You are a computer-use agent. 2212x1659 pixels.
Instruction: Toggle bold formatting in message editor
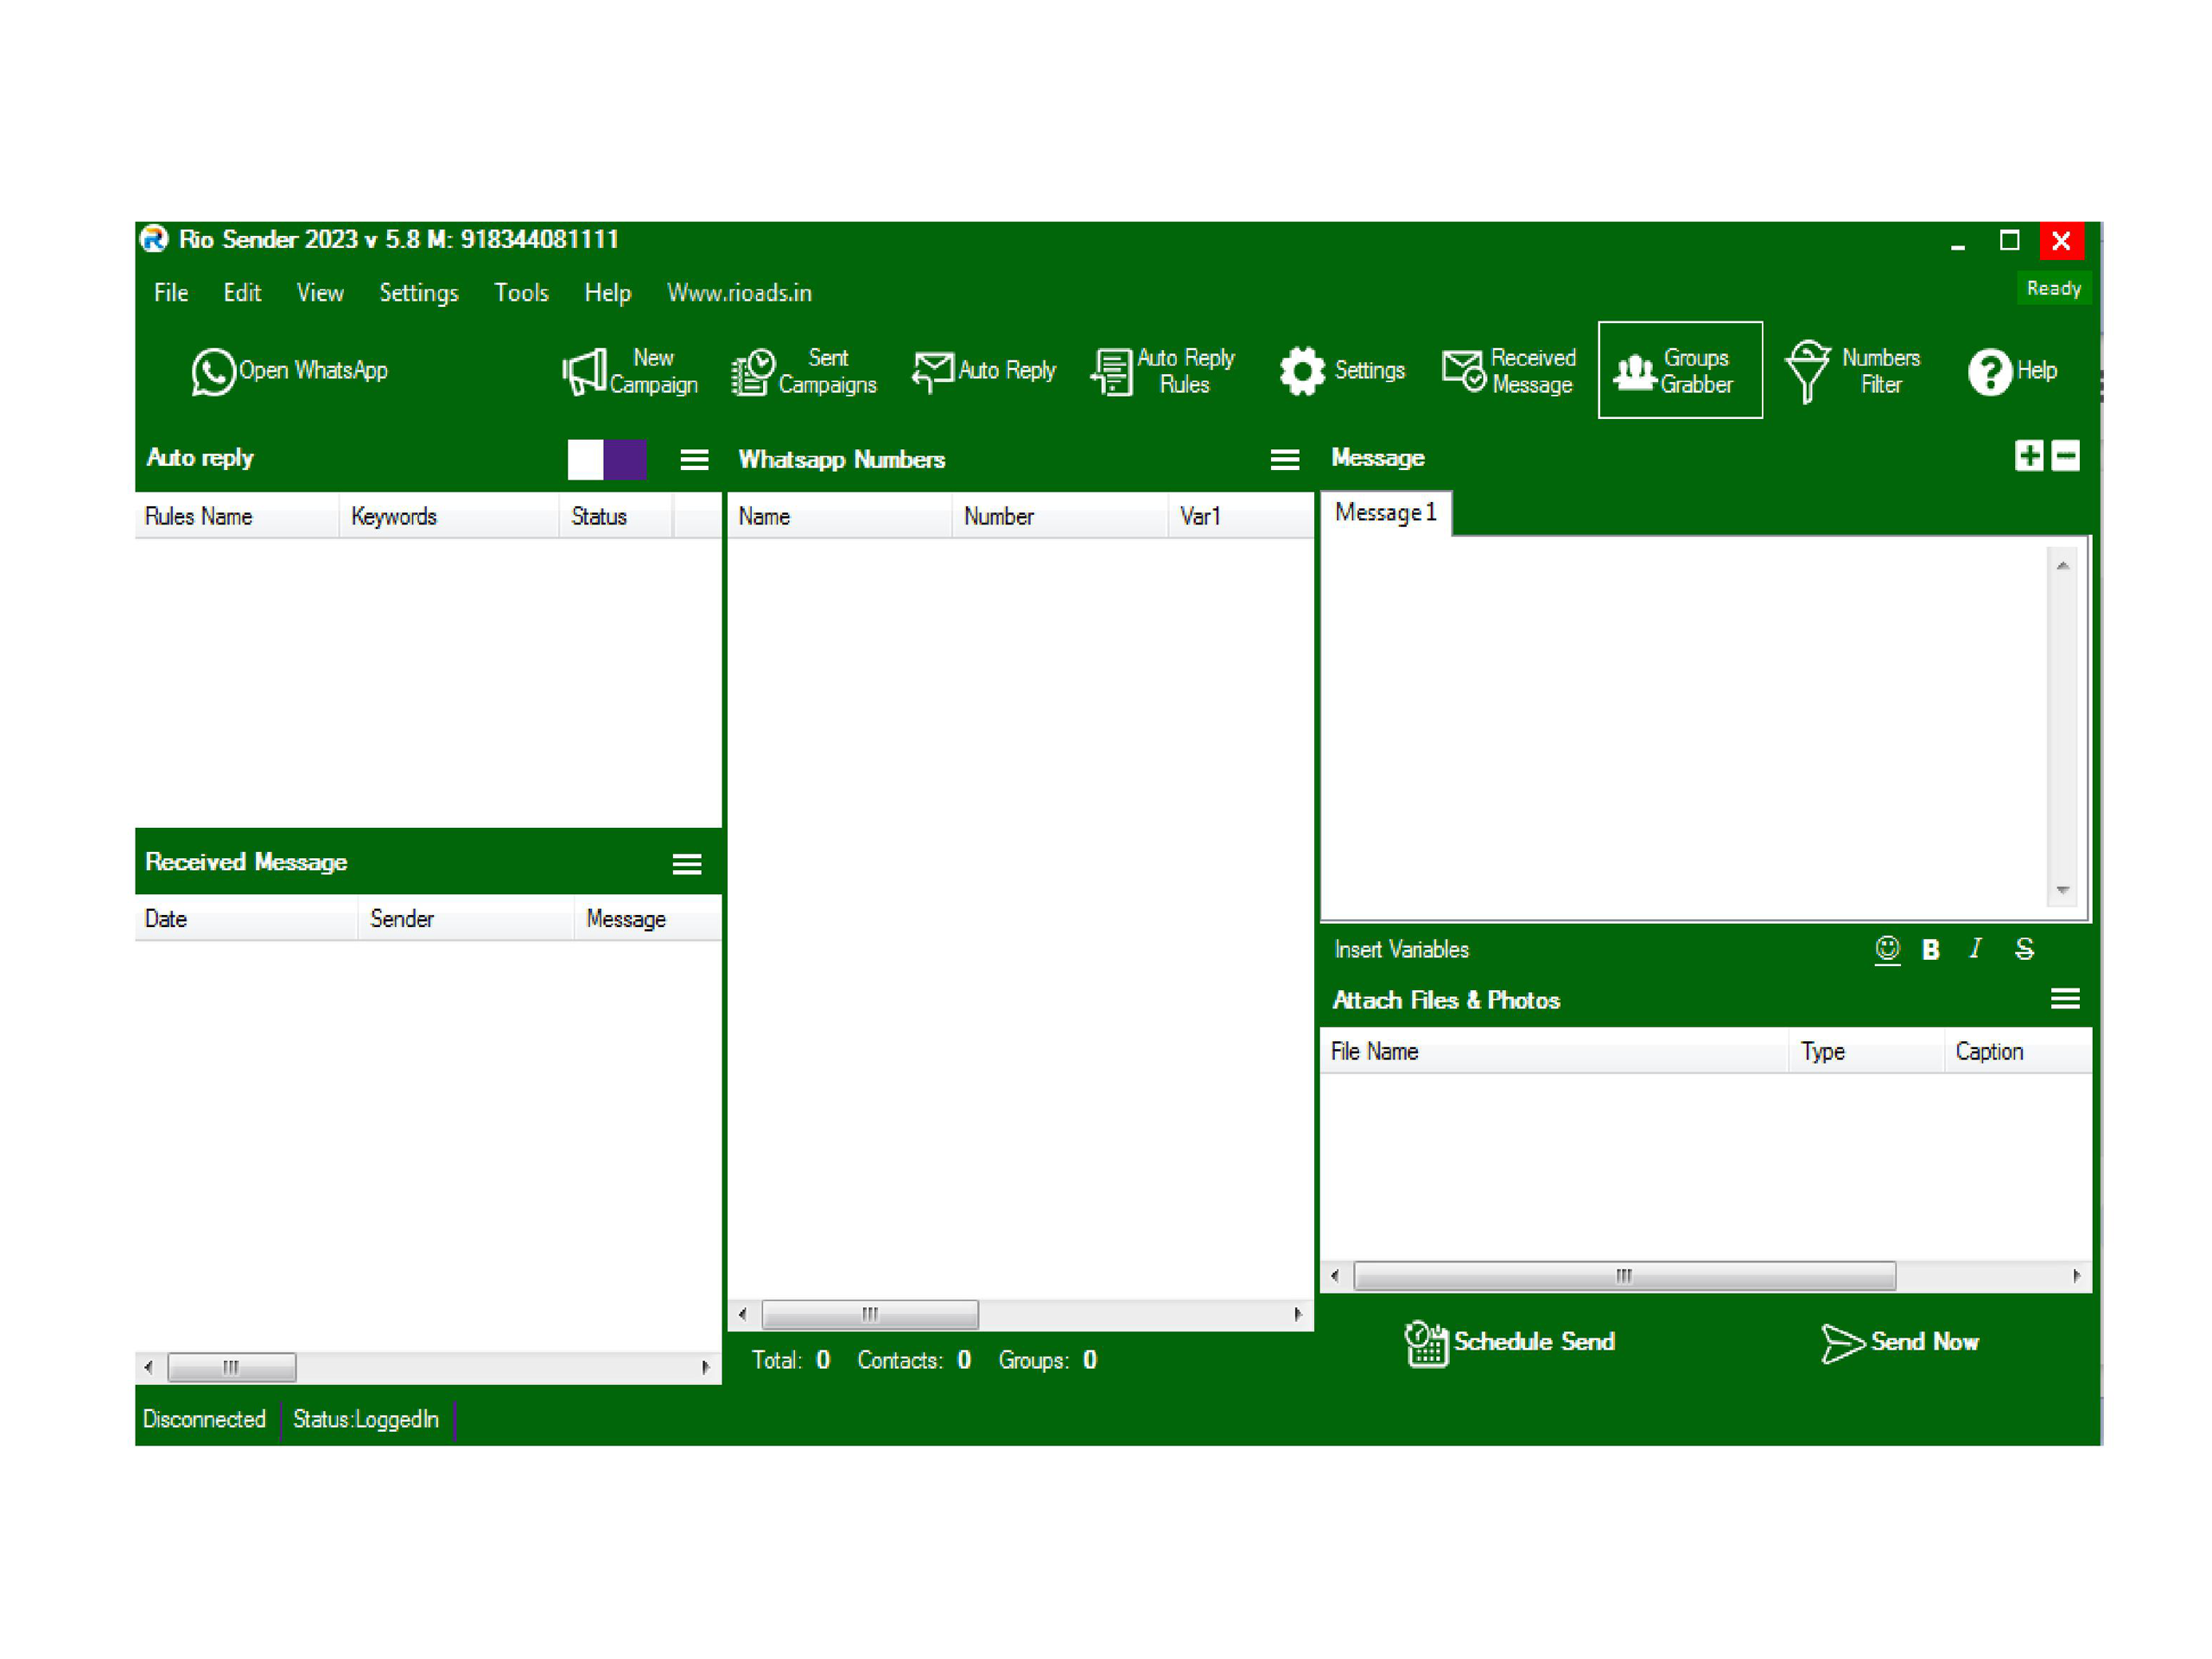pos(1930,949)
